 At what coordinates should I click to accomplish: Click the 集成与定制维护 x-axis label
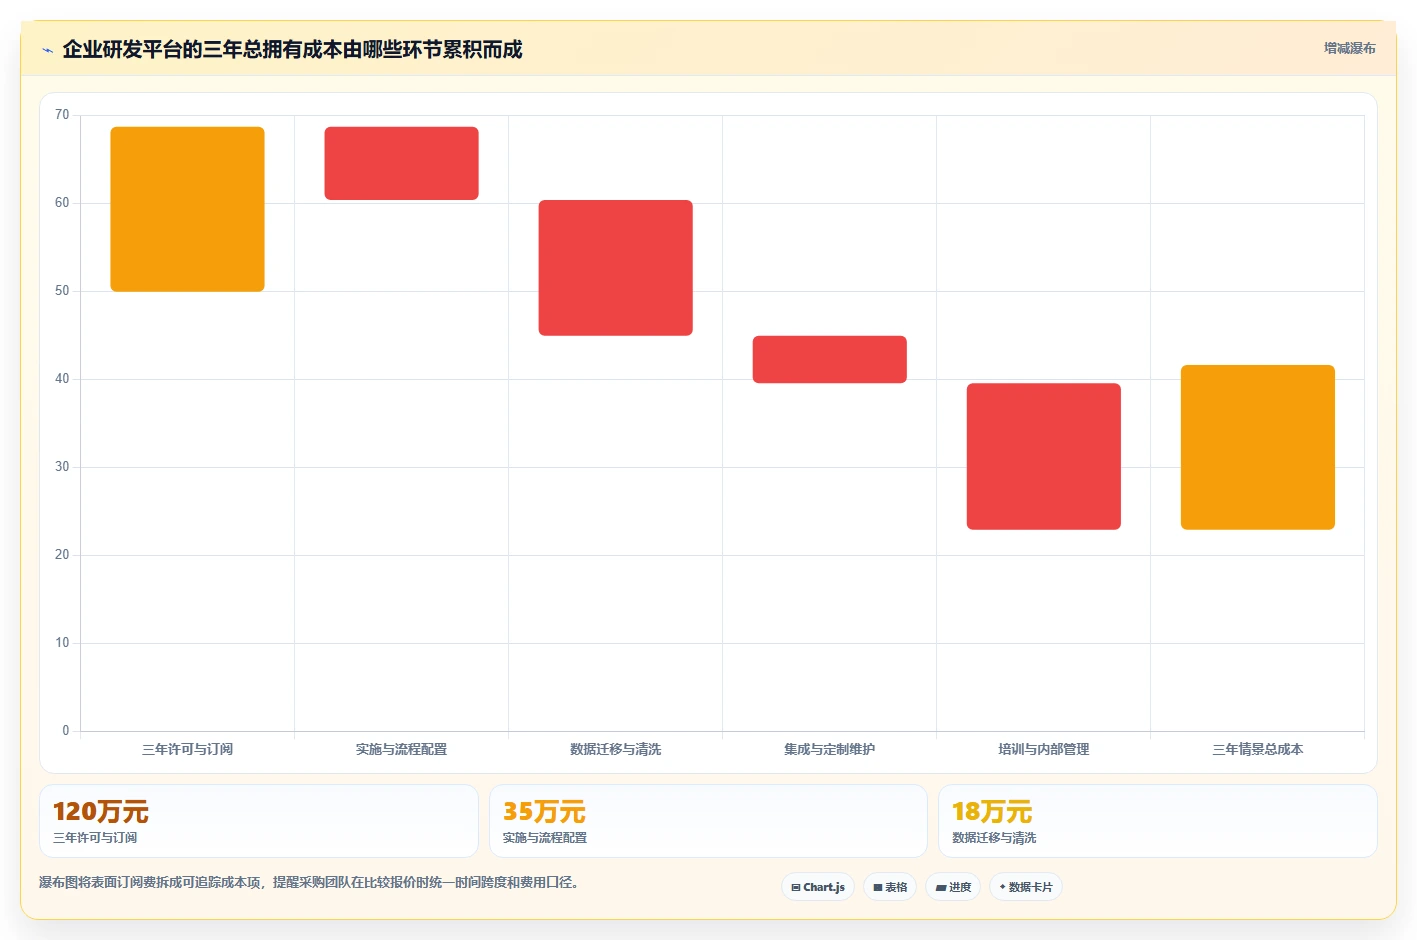click(829, 749)
